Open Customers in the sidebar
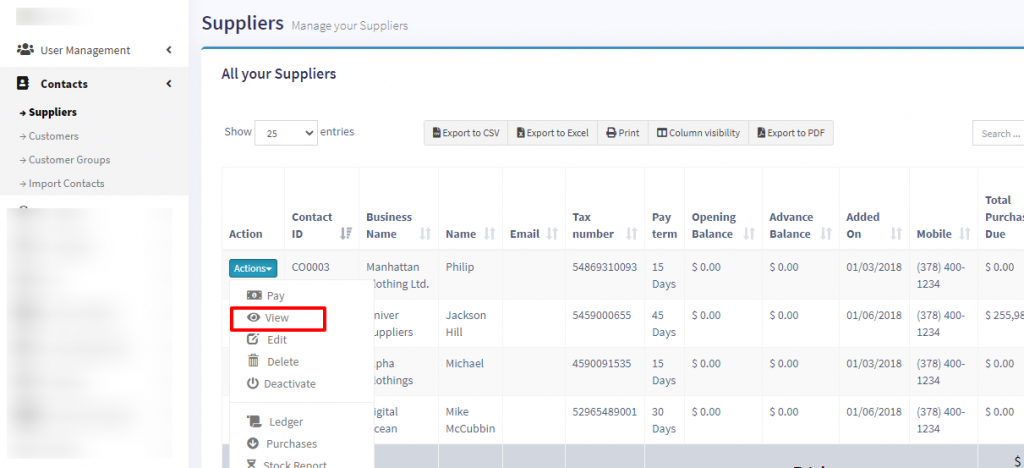Screen dimensions: 1024x468 [x=53, y=136]
